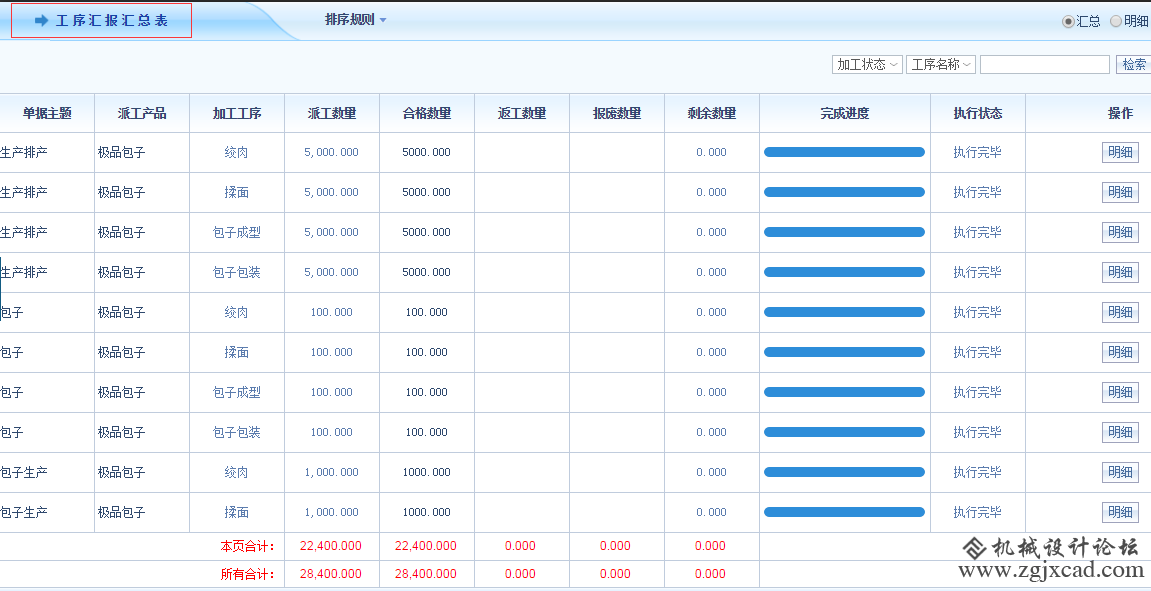Click the 检索 search button

(1133, 65)
